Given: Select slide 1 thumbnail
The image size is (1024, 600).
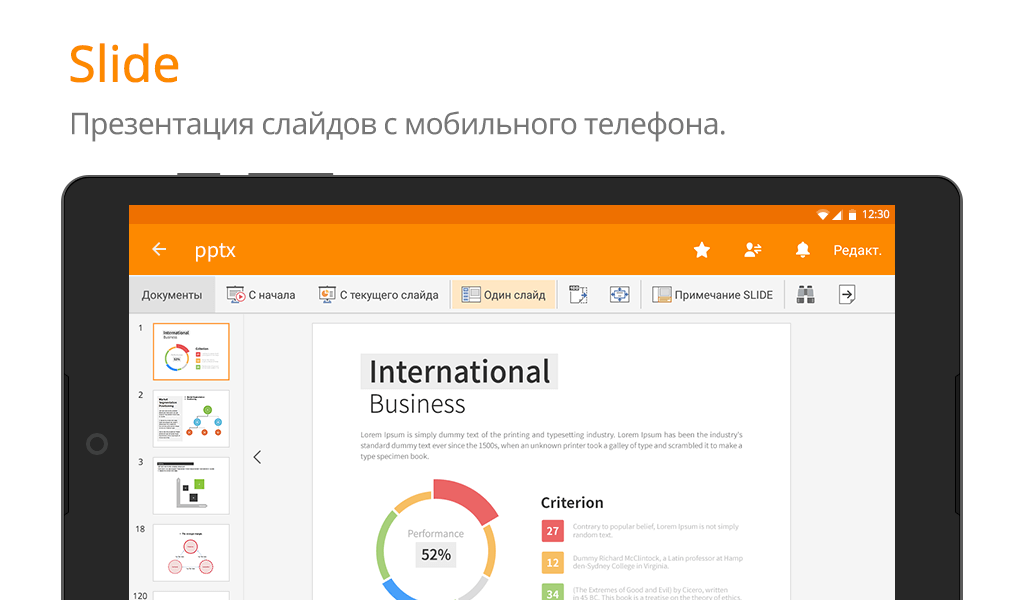Looking at the screenshot, I should point(191,352).
